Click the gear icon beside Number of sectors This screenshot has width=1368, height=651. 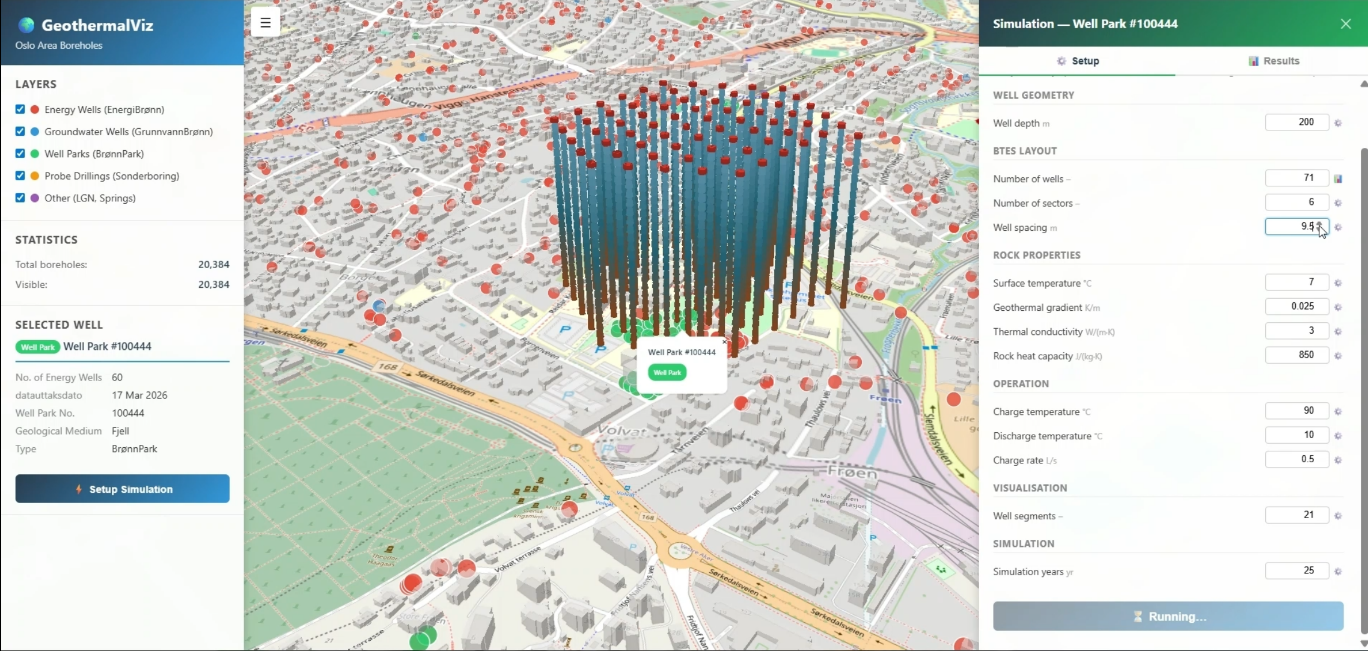(1338, 203)
